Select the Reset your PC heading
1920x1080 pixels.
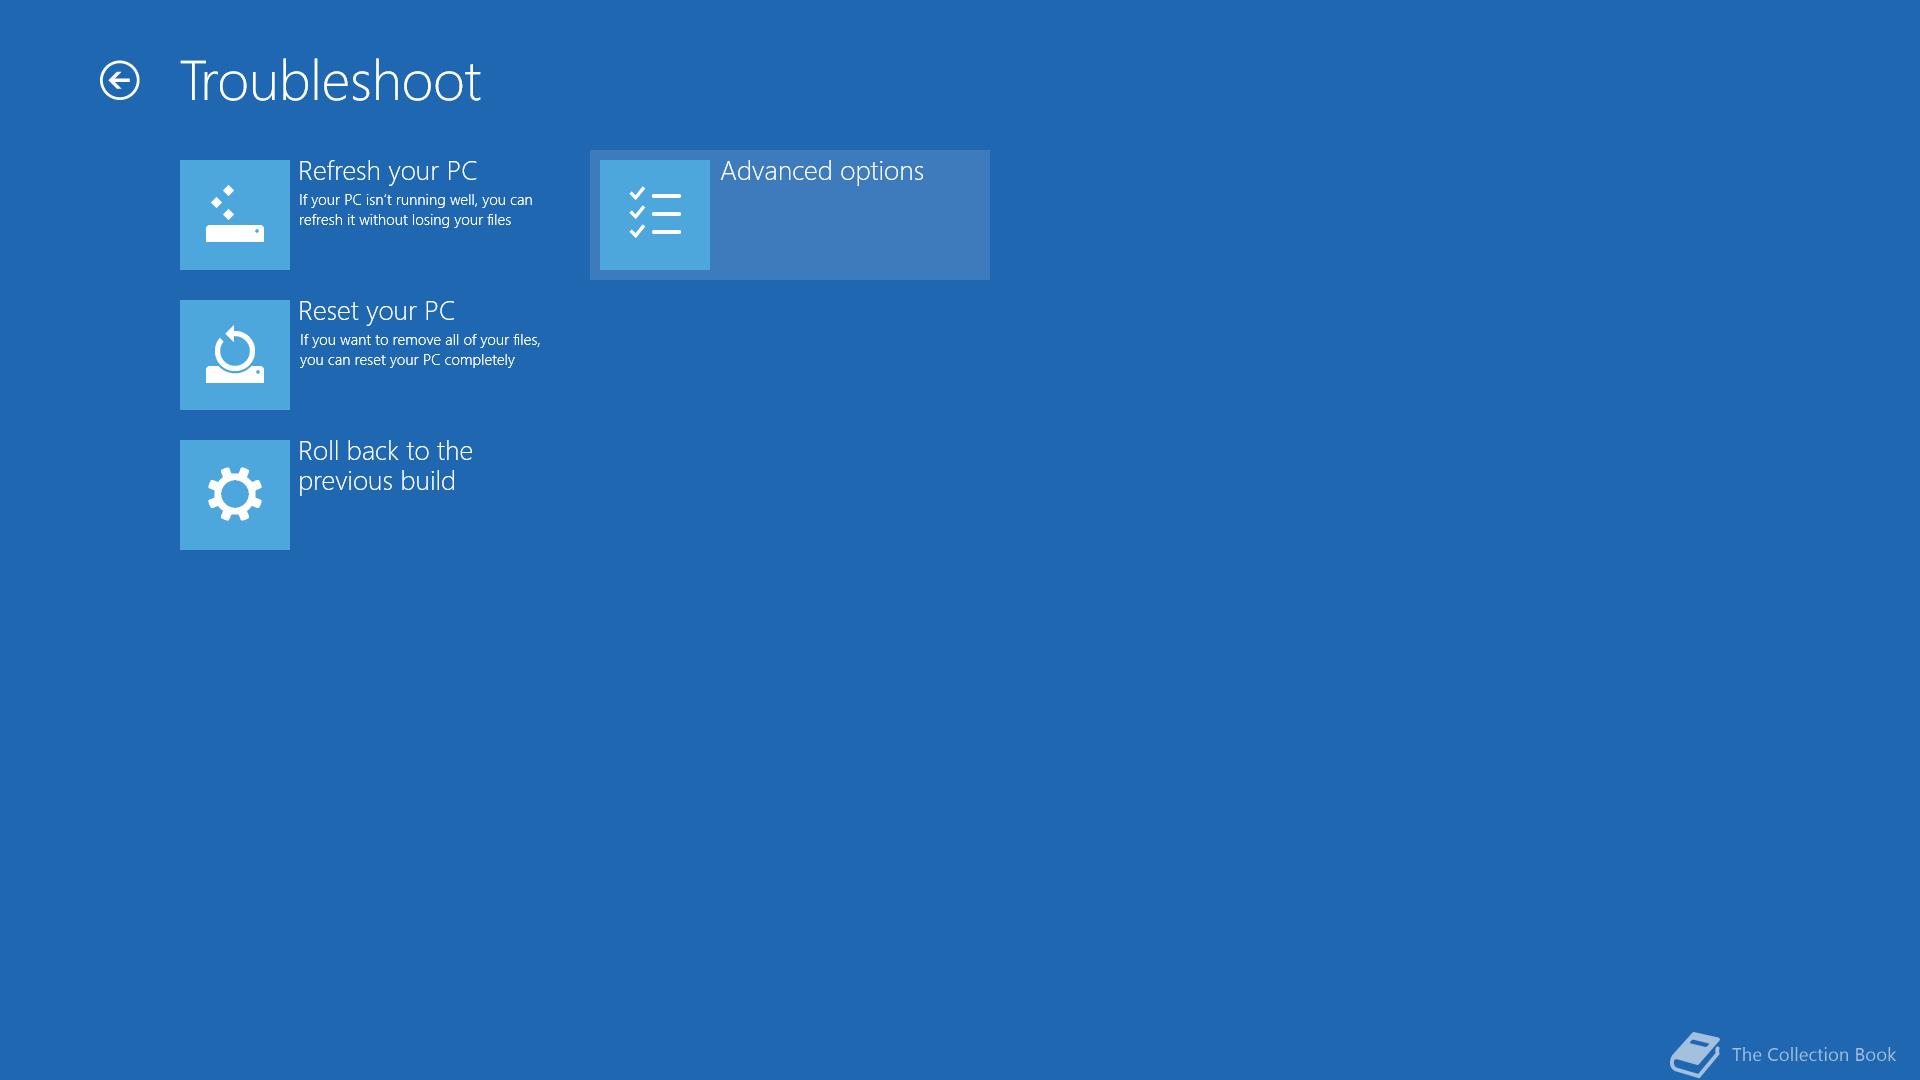376,312
